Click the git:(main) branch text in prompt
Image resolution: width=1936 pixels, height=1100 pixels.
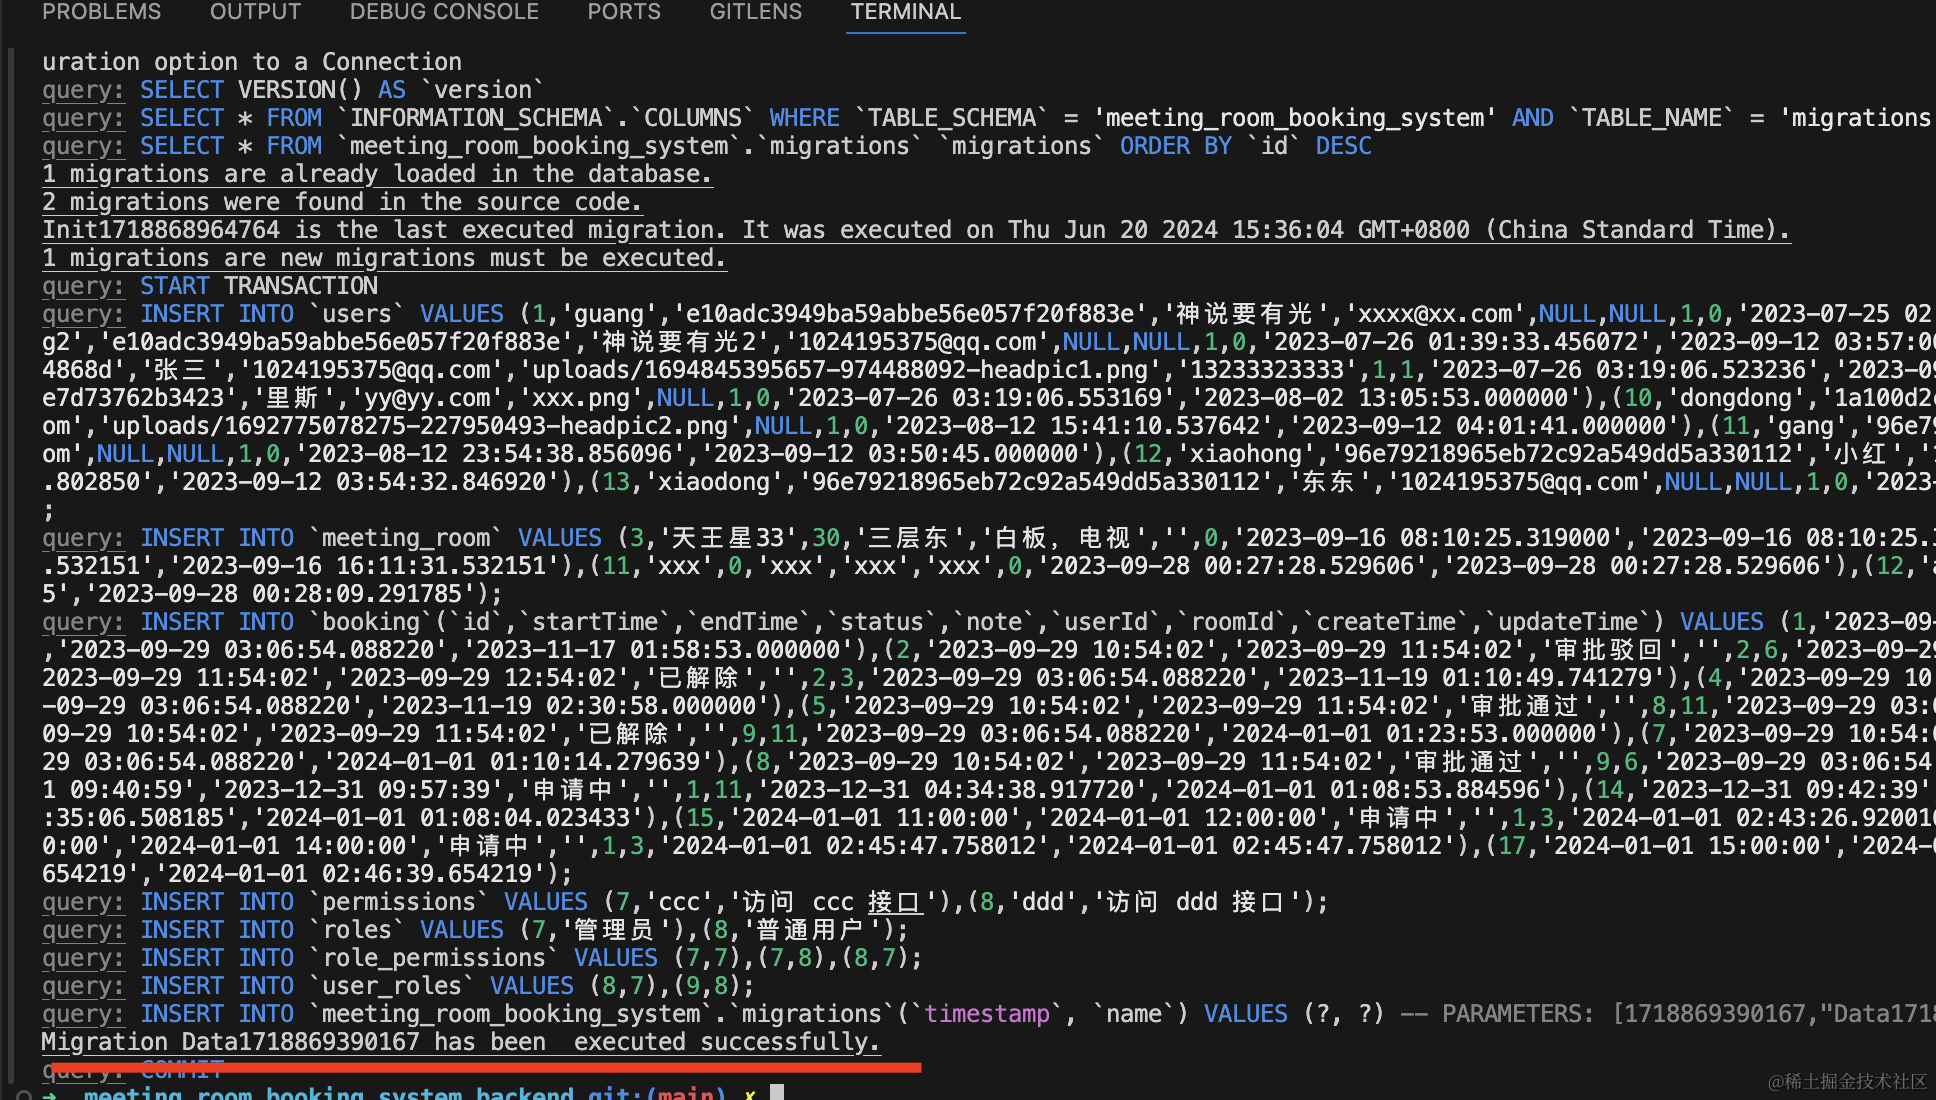coord(656,1094)
